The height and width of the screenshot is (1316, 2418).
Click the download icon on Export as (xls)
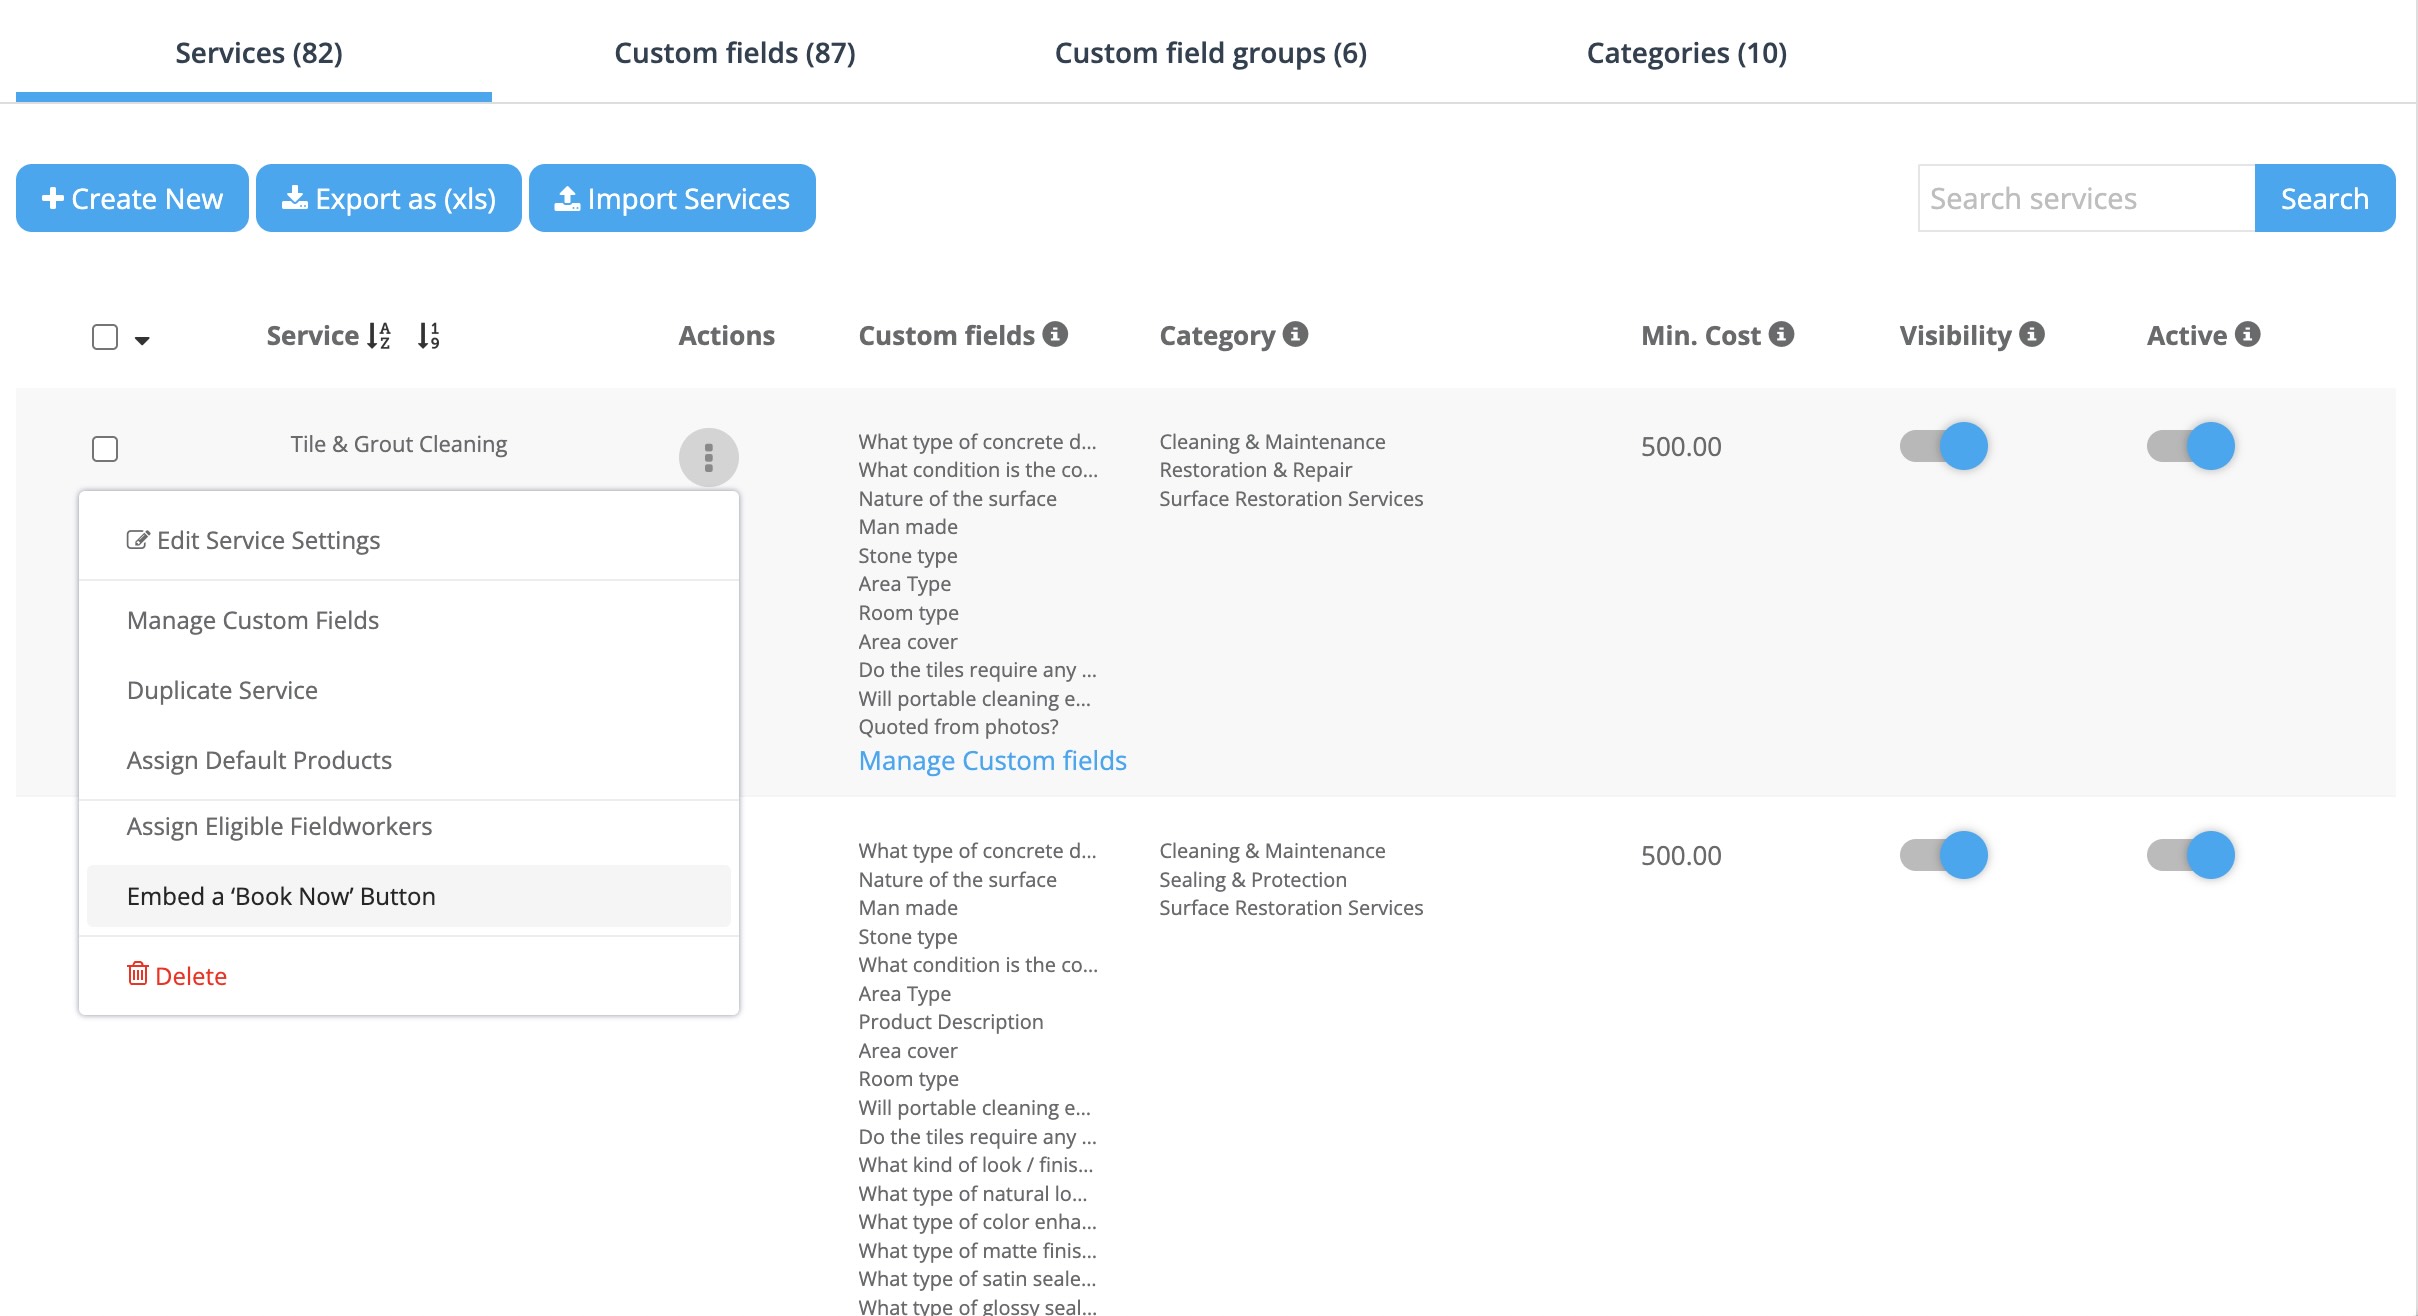(296, 198)
